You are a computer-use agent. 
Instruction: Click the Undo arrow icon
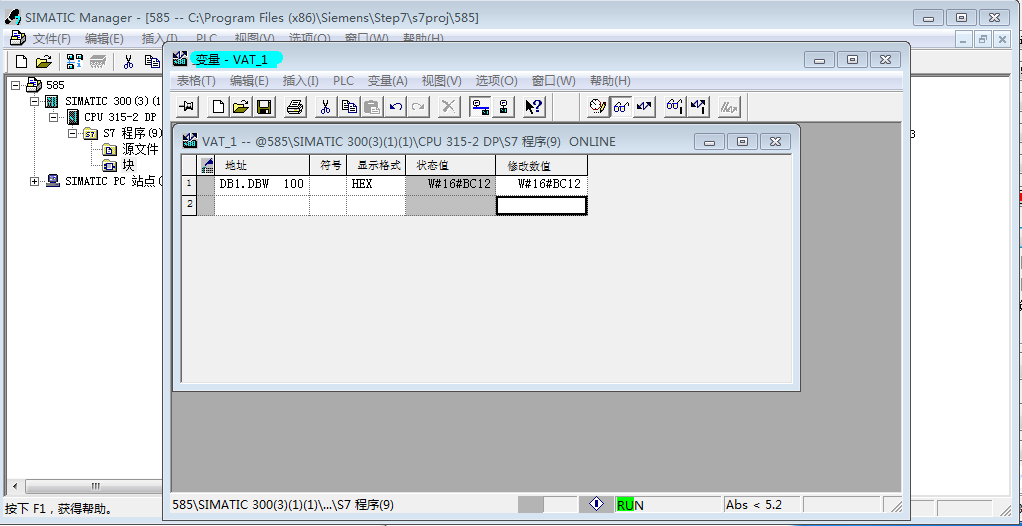(396, 107)
